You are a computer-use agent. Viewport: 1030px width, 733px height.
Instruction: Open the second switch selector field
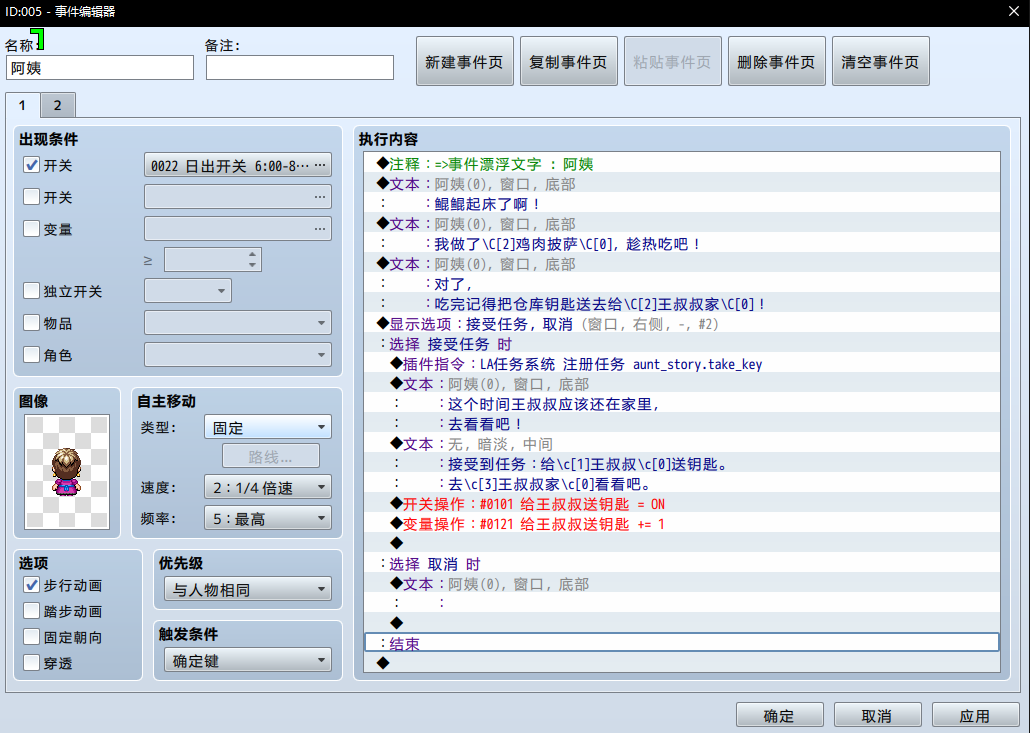click(x=238, y=197)
